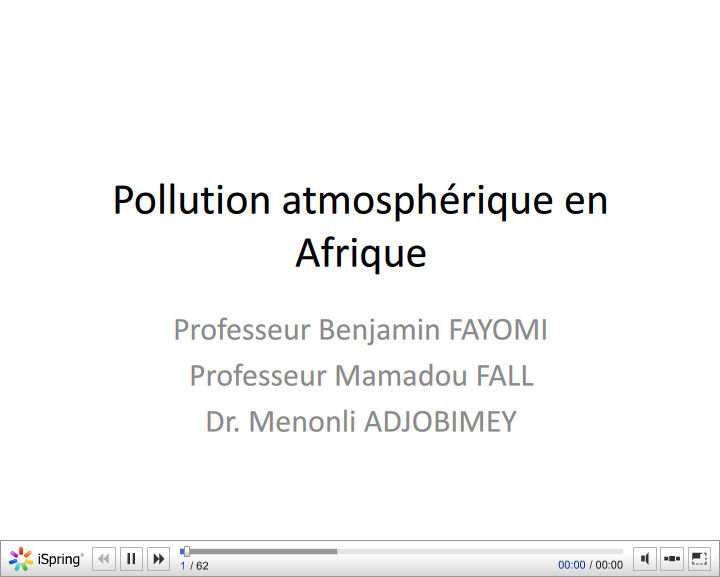The image size is (720, 577).
Task: Click the light unbuffered part of progress bar
Action: tap(480, 551)
